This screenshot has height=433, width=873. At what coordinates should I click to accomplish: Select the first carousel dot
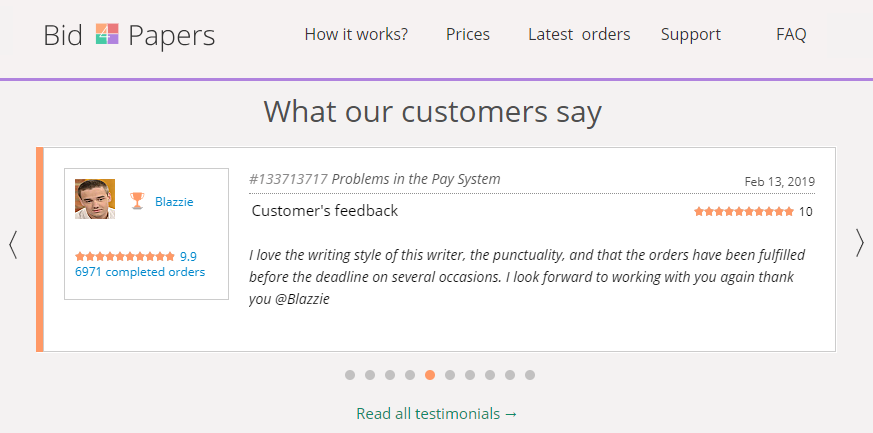coord(350,375)
